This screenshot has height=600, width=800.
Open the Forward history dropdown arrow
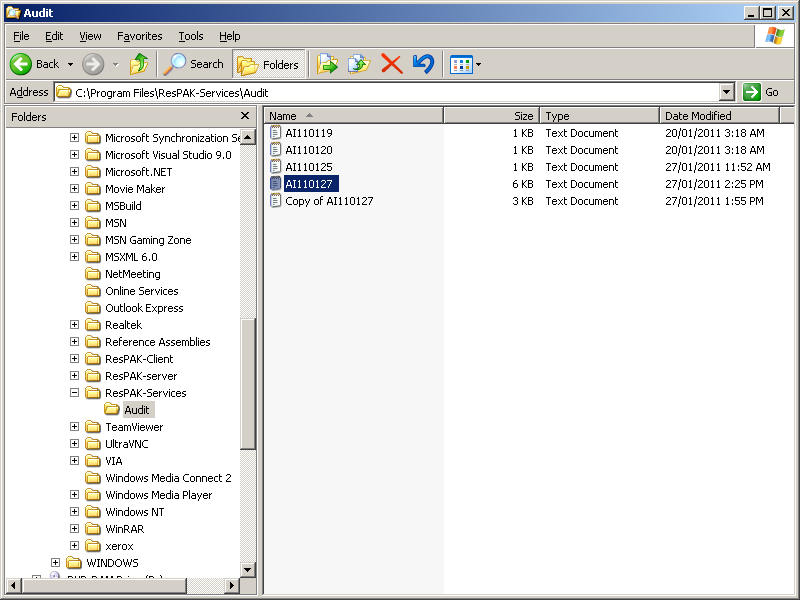point(116,64)
